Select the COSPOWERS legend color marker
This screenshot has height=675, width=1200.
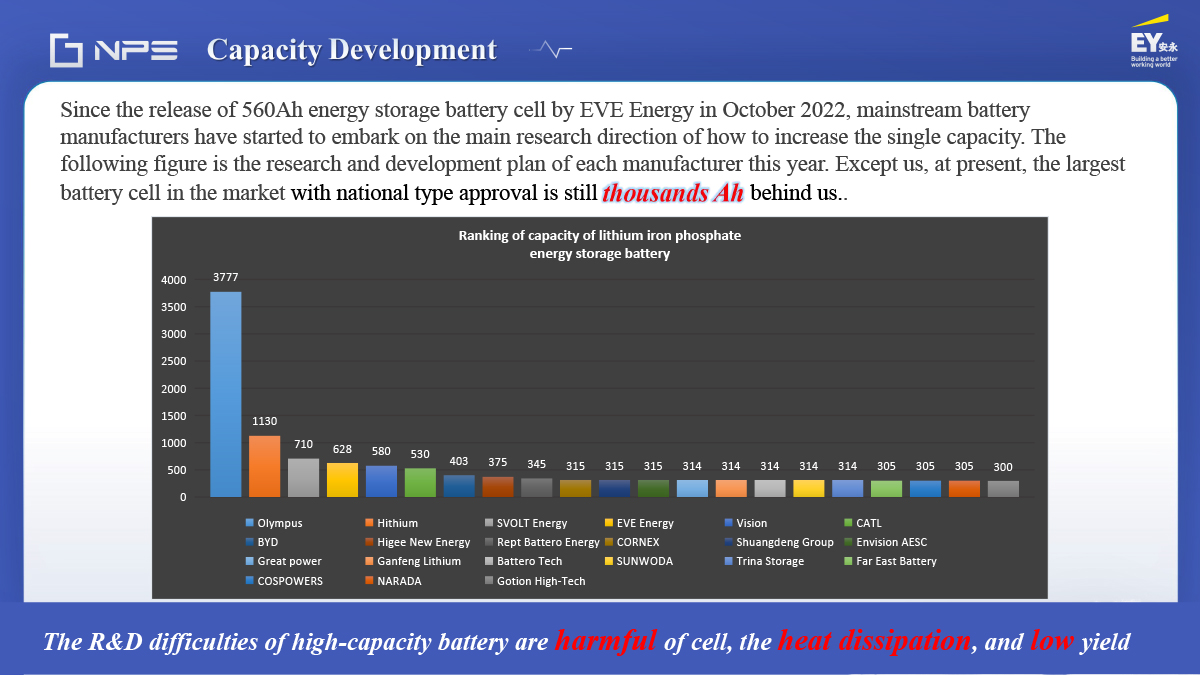click(250, 581)
